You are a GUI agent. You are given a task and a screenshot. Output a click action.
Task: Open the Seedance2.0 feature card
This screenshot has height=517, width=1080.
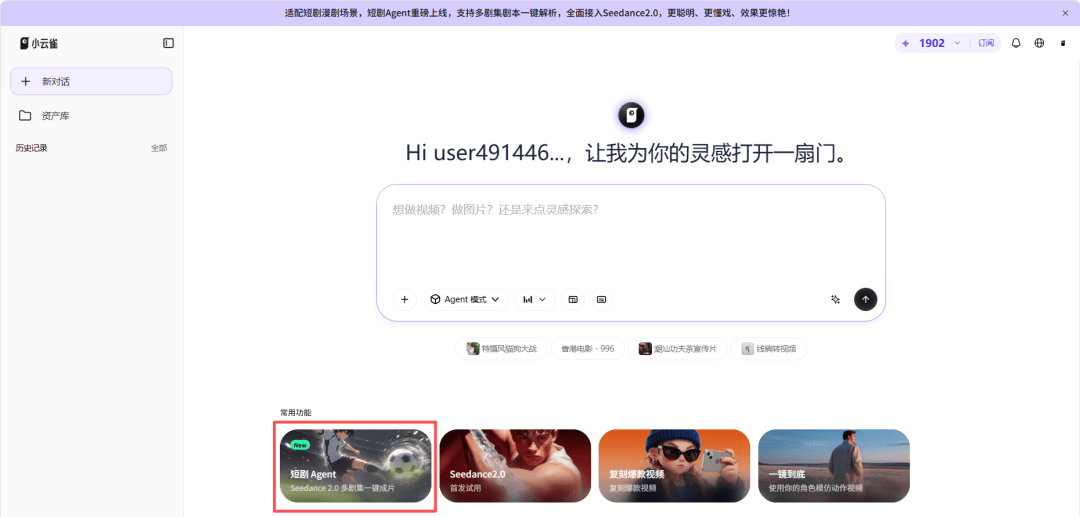(x=514, y=466)
